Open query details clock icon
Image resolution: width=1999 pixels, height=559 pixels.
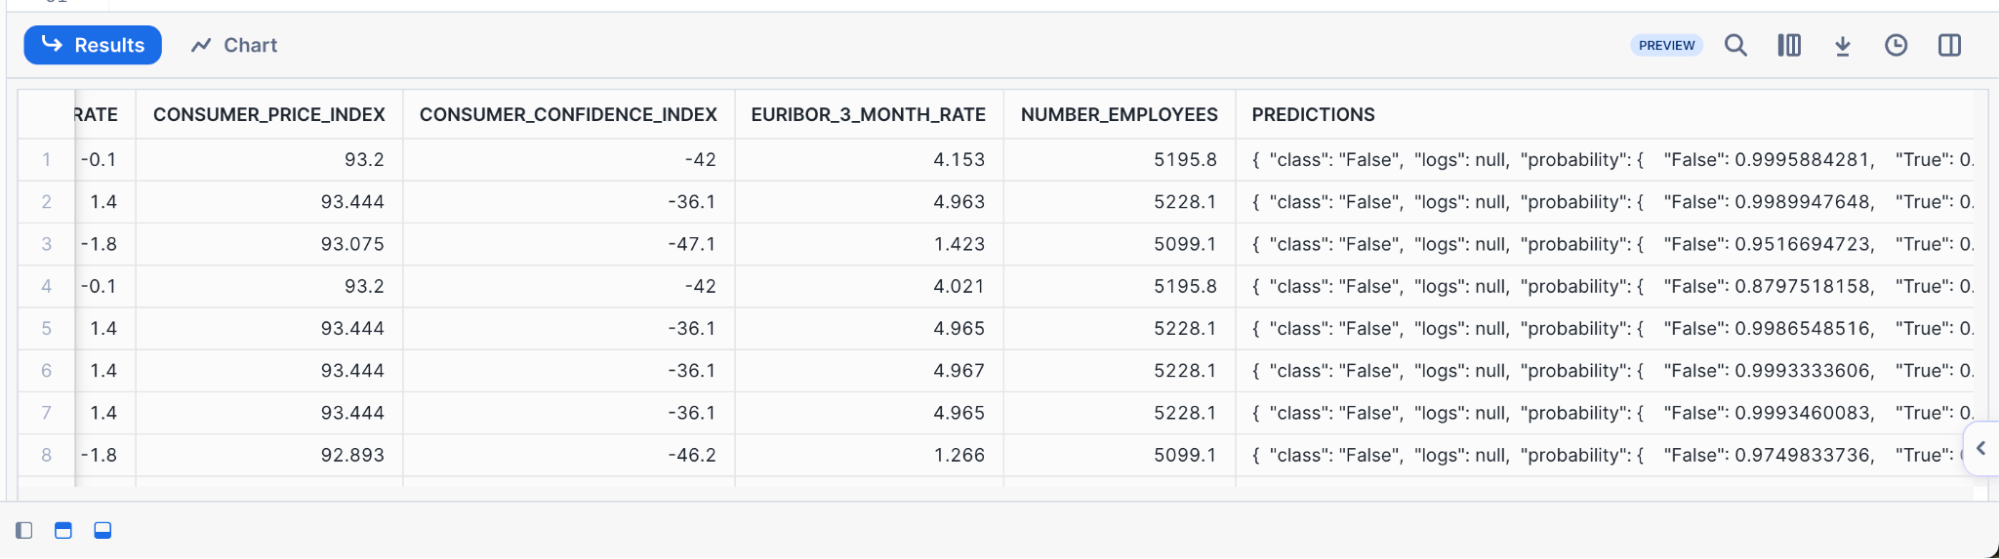coord(1895,45)
